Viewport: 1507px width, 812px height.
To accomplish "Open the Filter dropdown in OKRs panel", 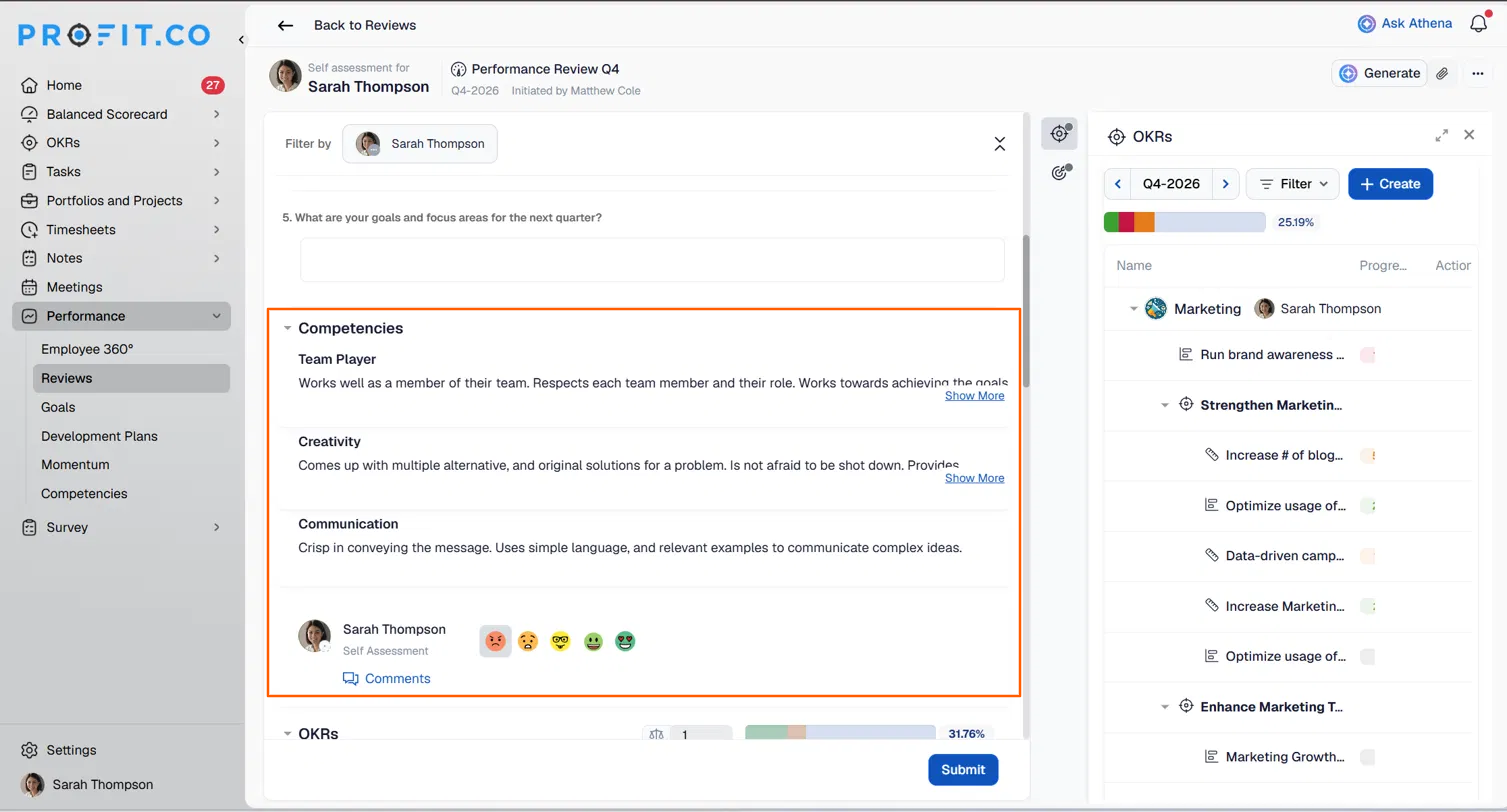I will (1293, 184).
